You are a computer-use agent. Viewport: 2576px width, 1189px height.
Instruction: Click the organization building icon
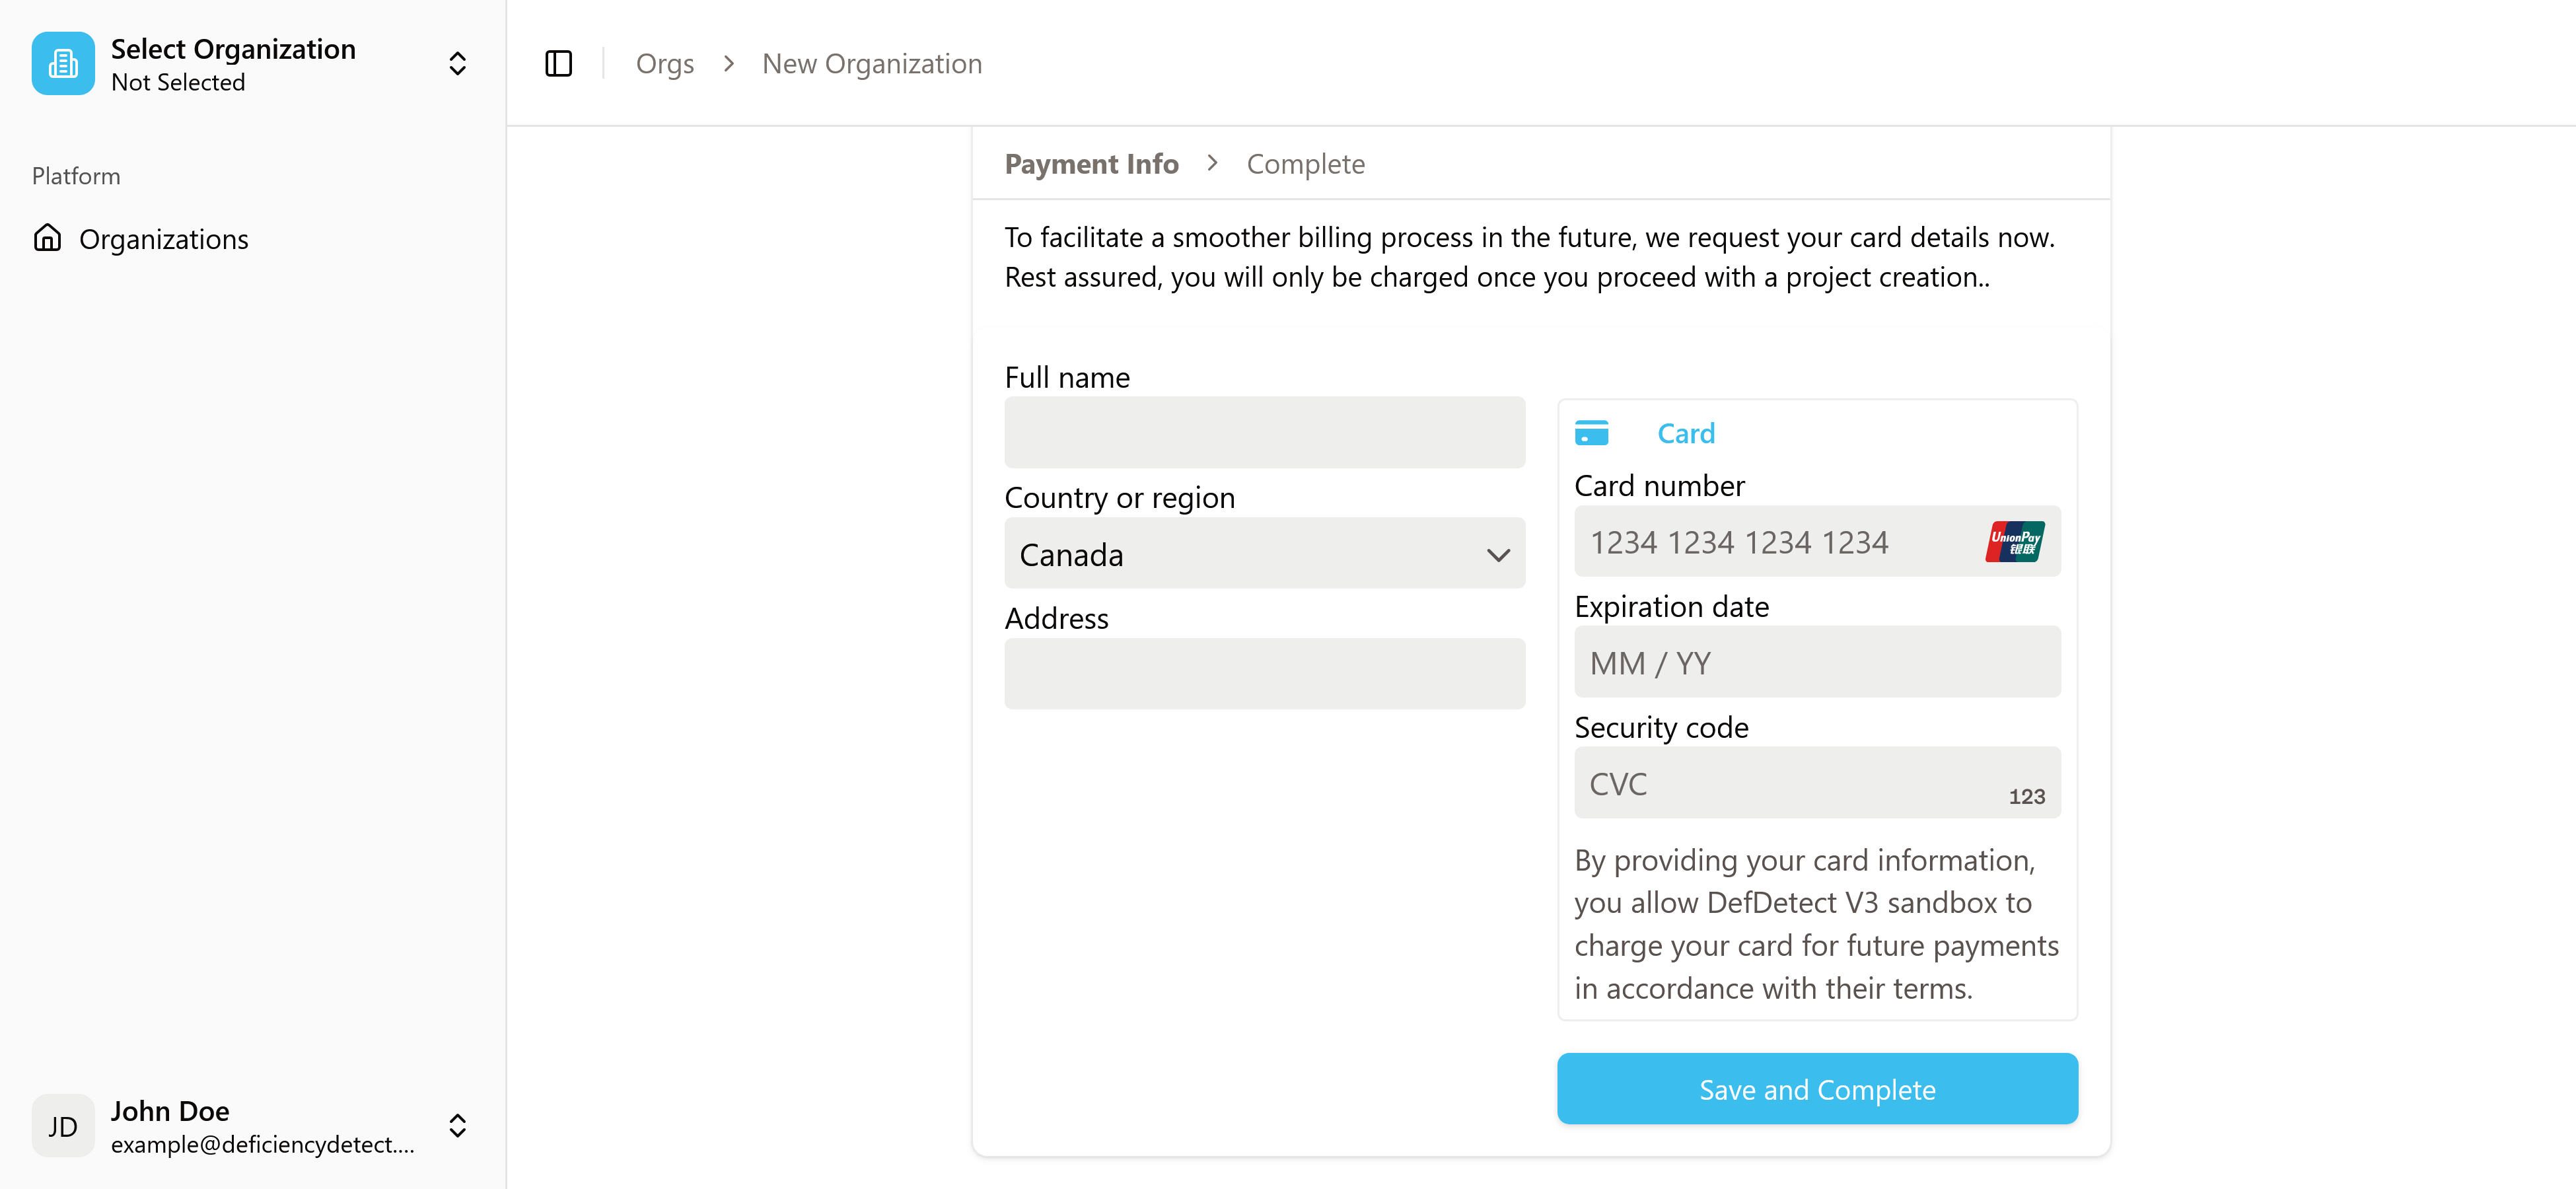click(x=63, y=64)
